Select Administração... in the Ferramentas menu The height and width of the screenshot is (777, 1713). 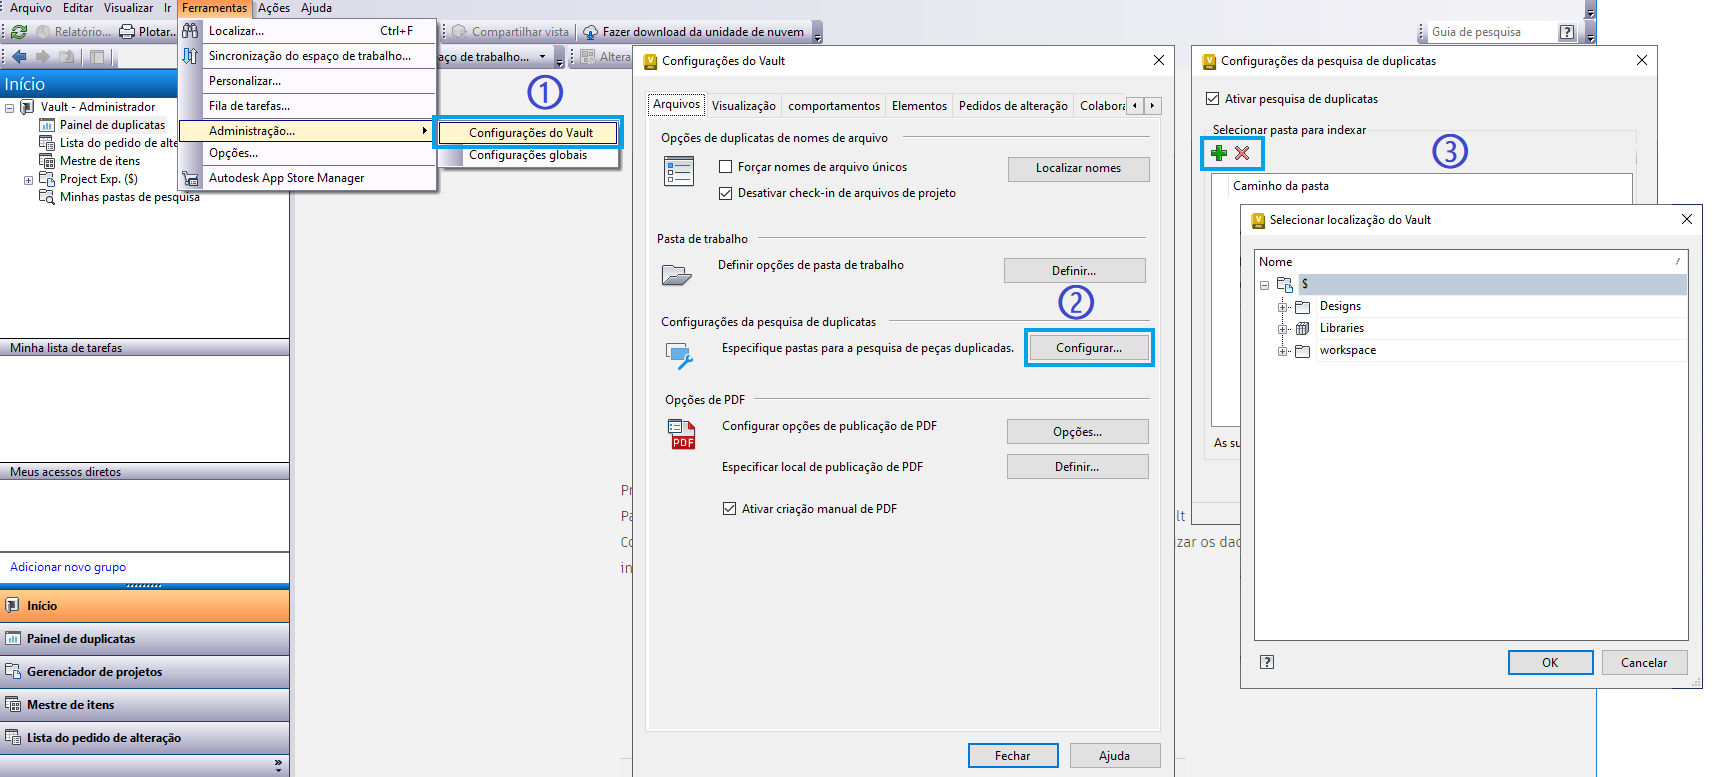pyautogui.click(x=307, y=131)
